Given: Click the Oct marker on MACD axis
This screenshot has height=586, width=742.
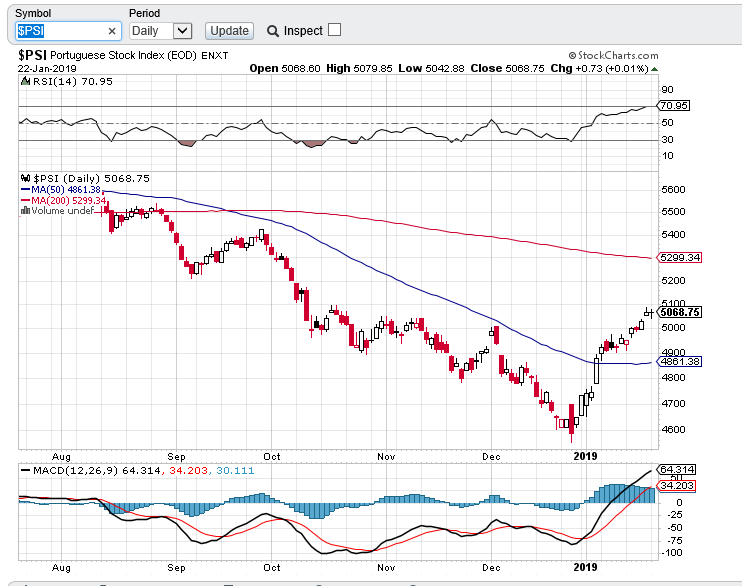Looking at the screenshot, I should [272, 567].
